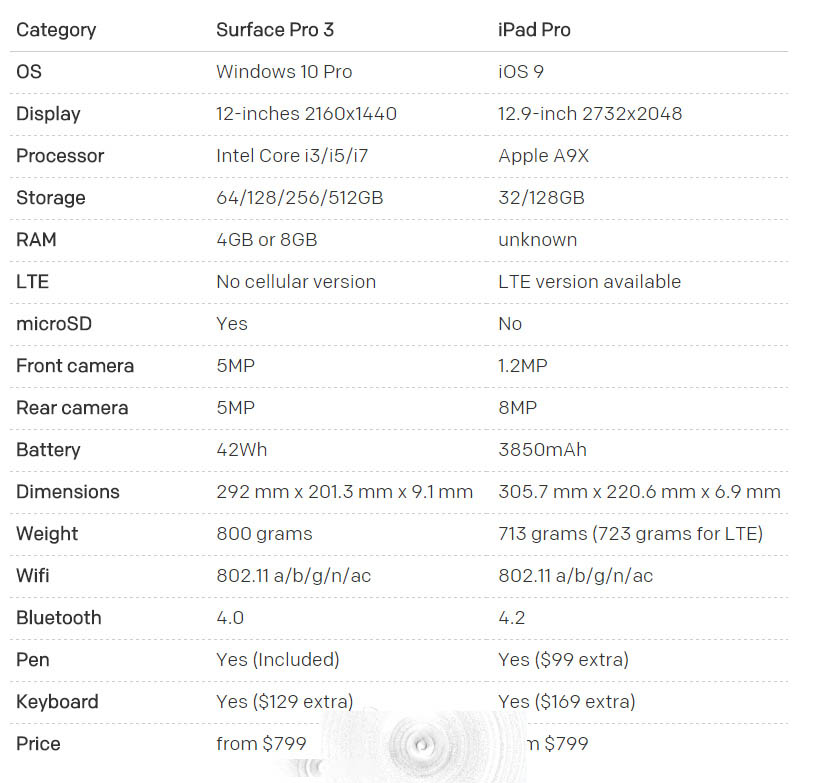Viewport: 813px width, 783px height.
Task: Select the 713 grams iPad weight cell
Action: [630, 534]
